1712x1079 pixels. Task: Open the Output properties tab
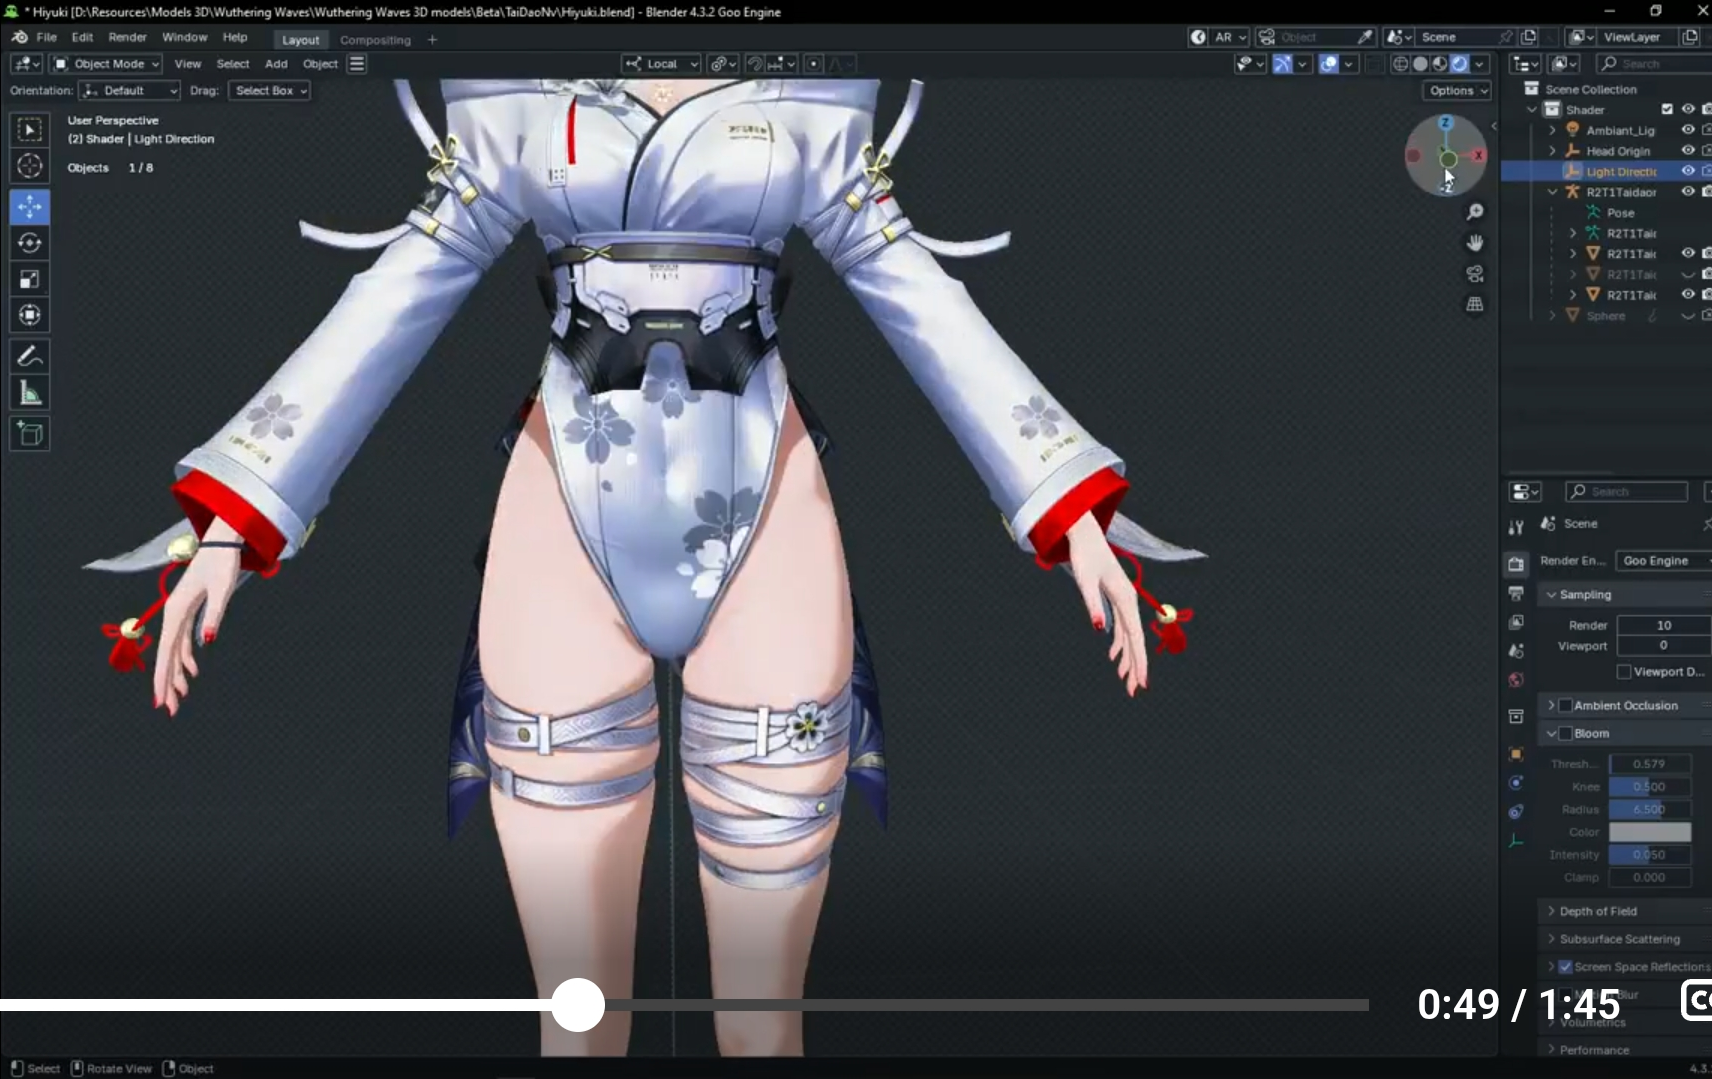click(x=1516, y=593)
